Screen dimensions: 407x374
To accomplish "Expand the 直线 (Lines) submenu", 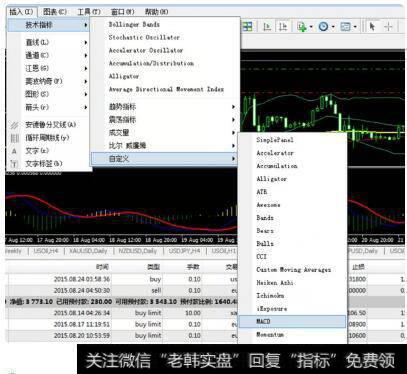I will coord(49,42).
